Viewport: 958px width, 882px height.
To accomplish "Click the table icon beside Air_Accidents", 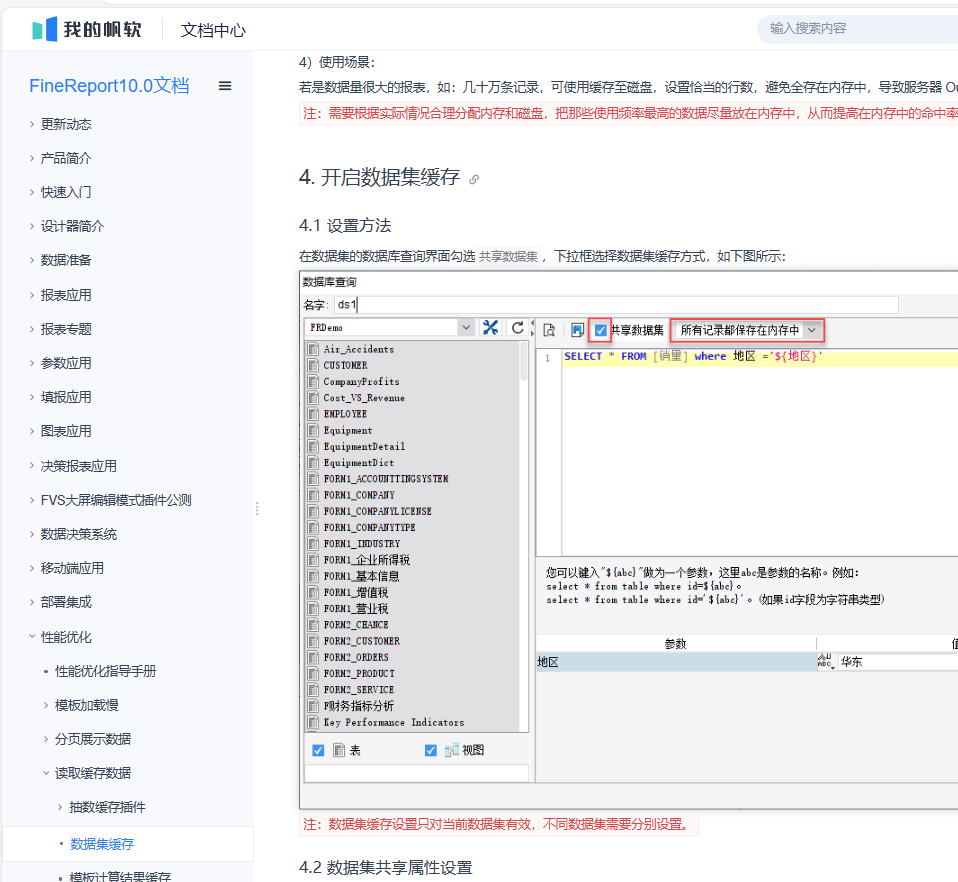I will pyautogui.click(x=313, y=349).
